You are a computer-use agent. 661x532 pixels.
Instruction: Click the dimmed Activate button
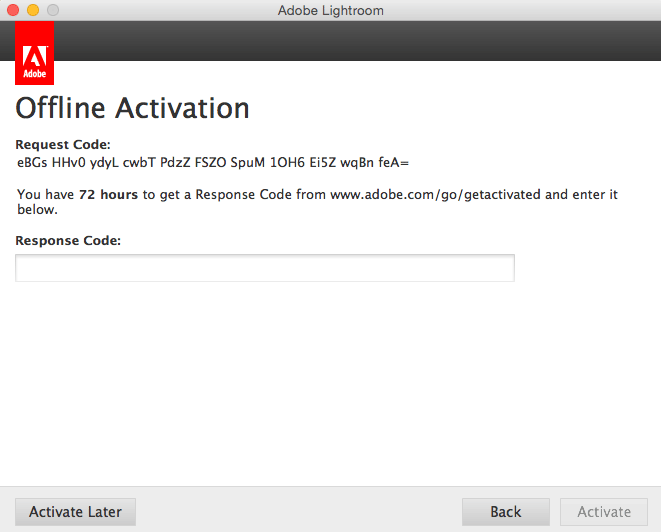[x=604, y=512]
